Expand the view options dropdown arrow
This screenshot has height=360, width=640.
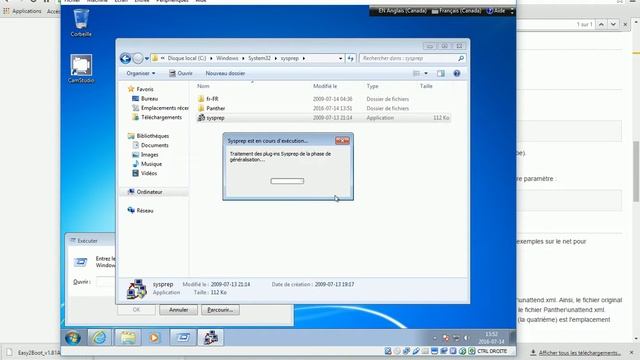426,73
